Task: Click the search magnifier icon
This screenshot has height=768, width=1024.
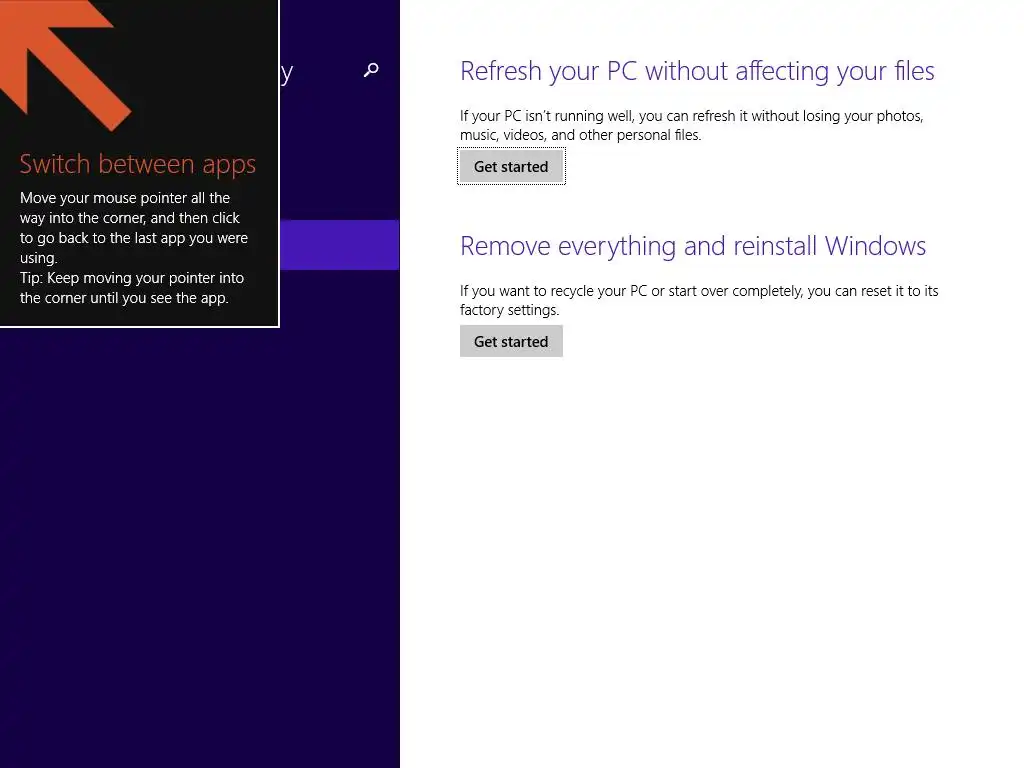Action: tap(371, 70)
